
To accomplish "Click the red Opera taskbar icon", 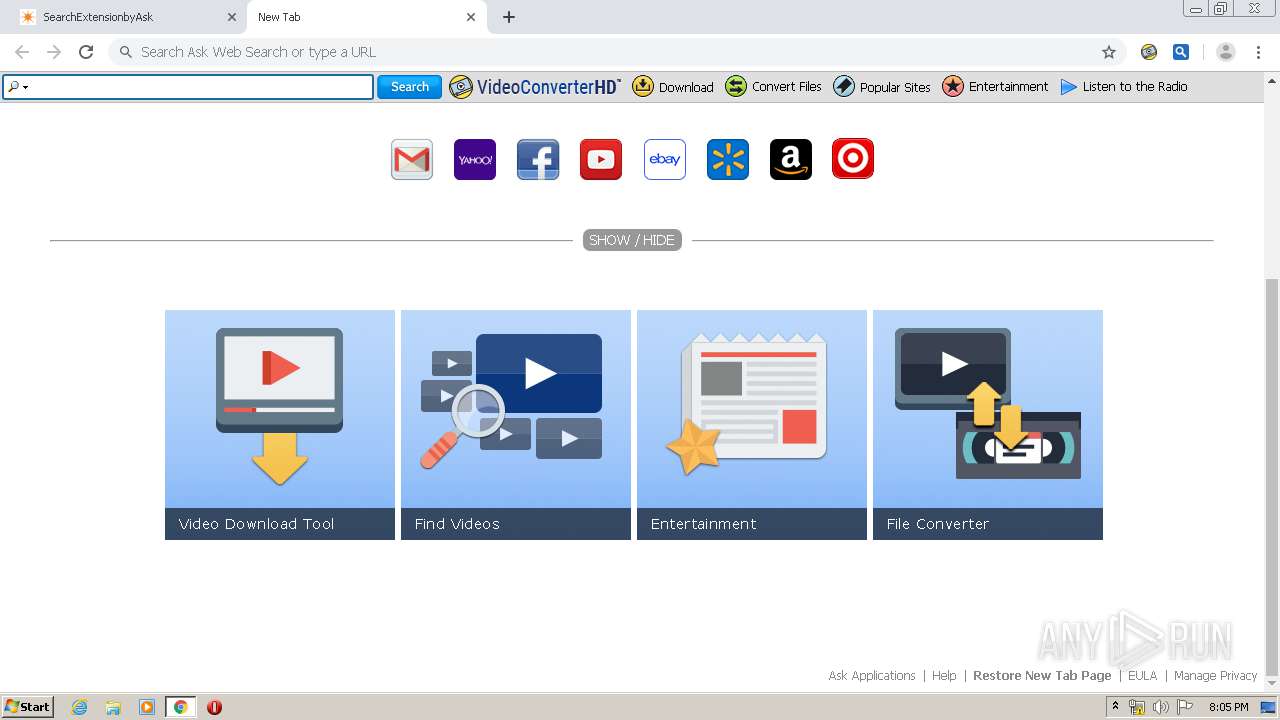I will click(214, 707).
